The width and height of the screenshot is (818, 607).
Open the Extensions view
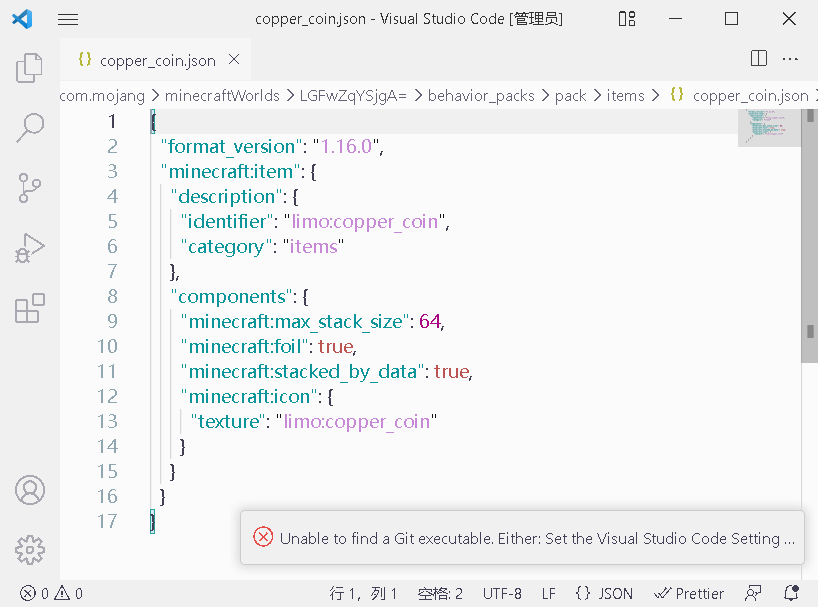[30, 308]
